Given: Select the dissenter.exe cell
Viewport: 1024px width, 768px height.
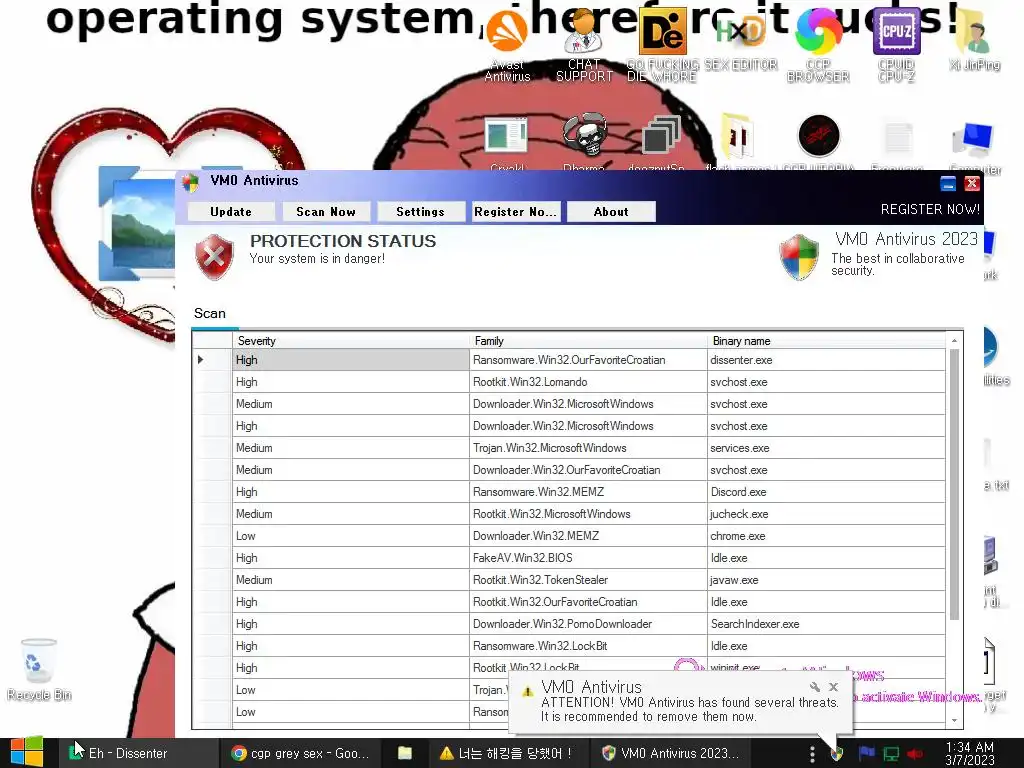Looking at the screenshot, I should point(827,360).
